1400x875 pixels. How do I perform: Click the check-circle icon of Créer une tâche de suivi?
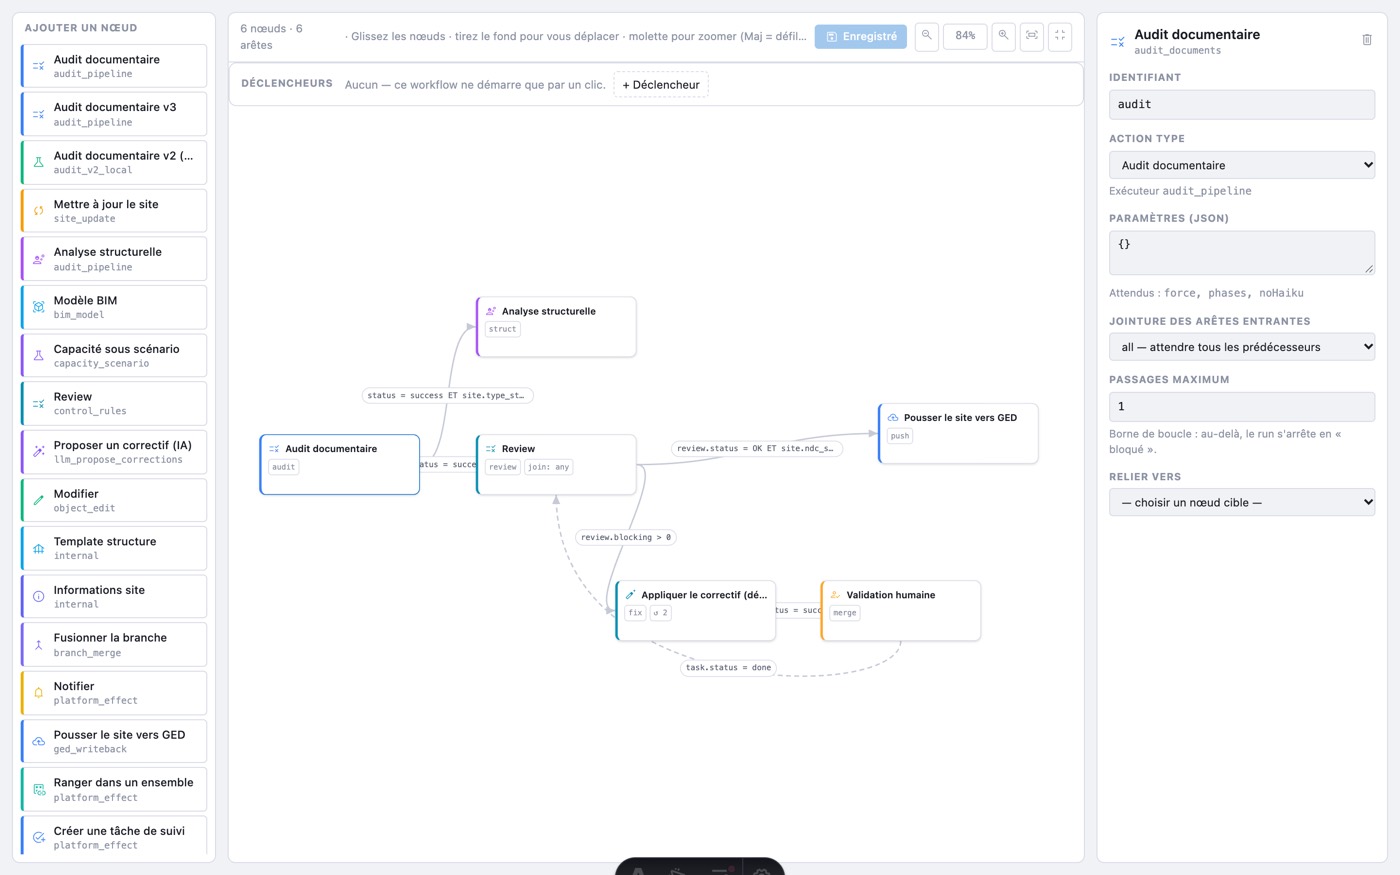pos(38,838)
